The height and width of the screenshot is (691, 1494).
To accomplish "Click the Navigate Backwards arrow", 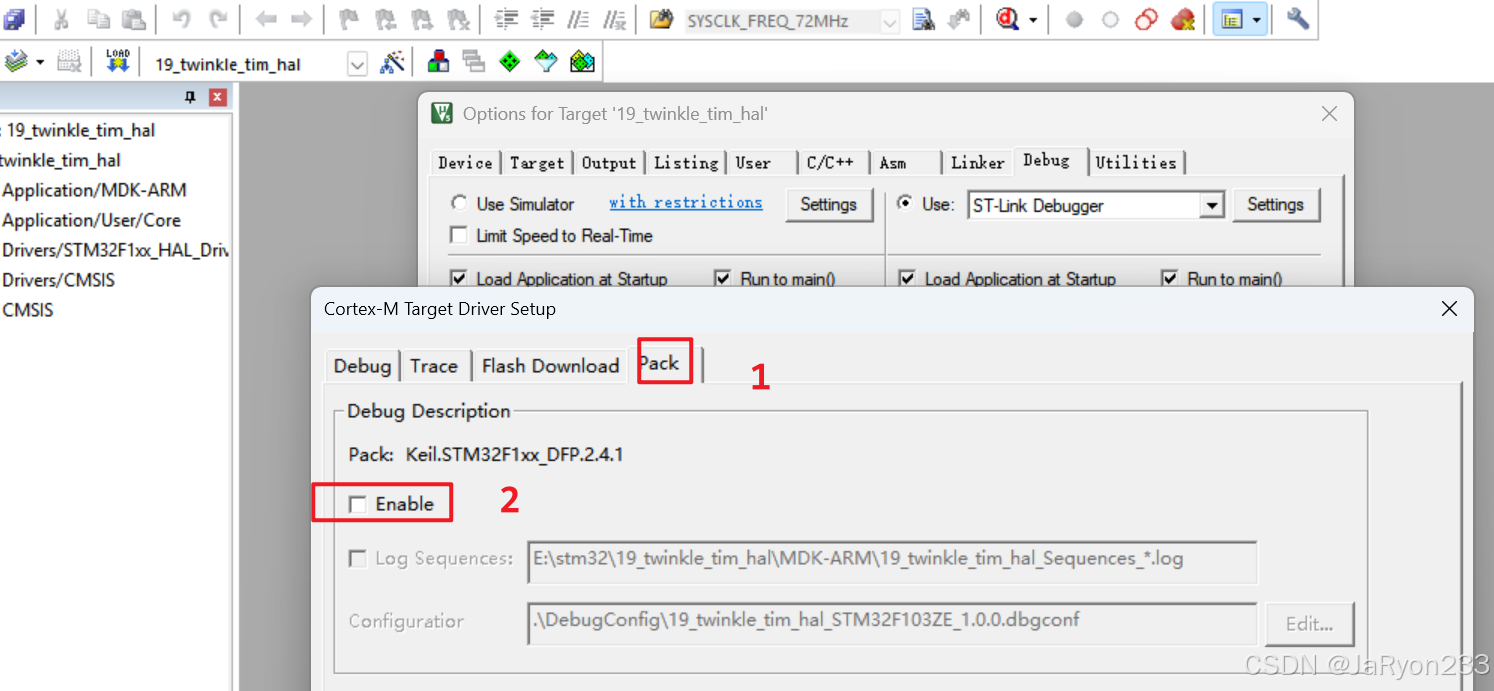I will tap(266, 19).
